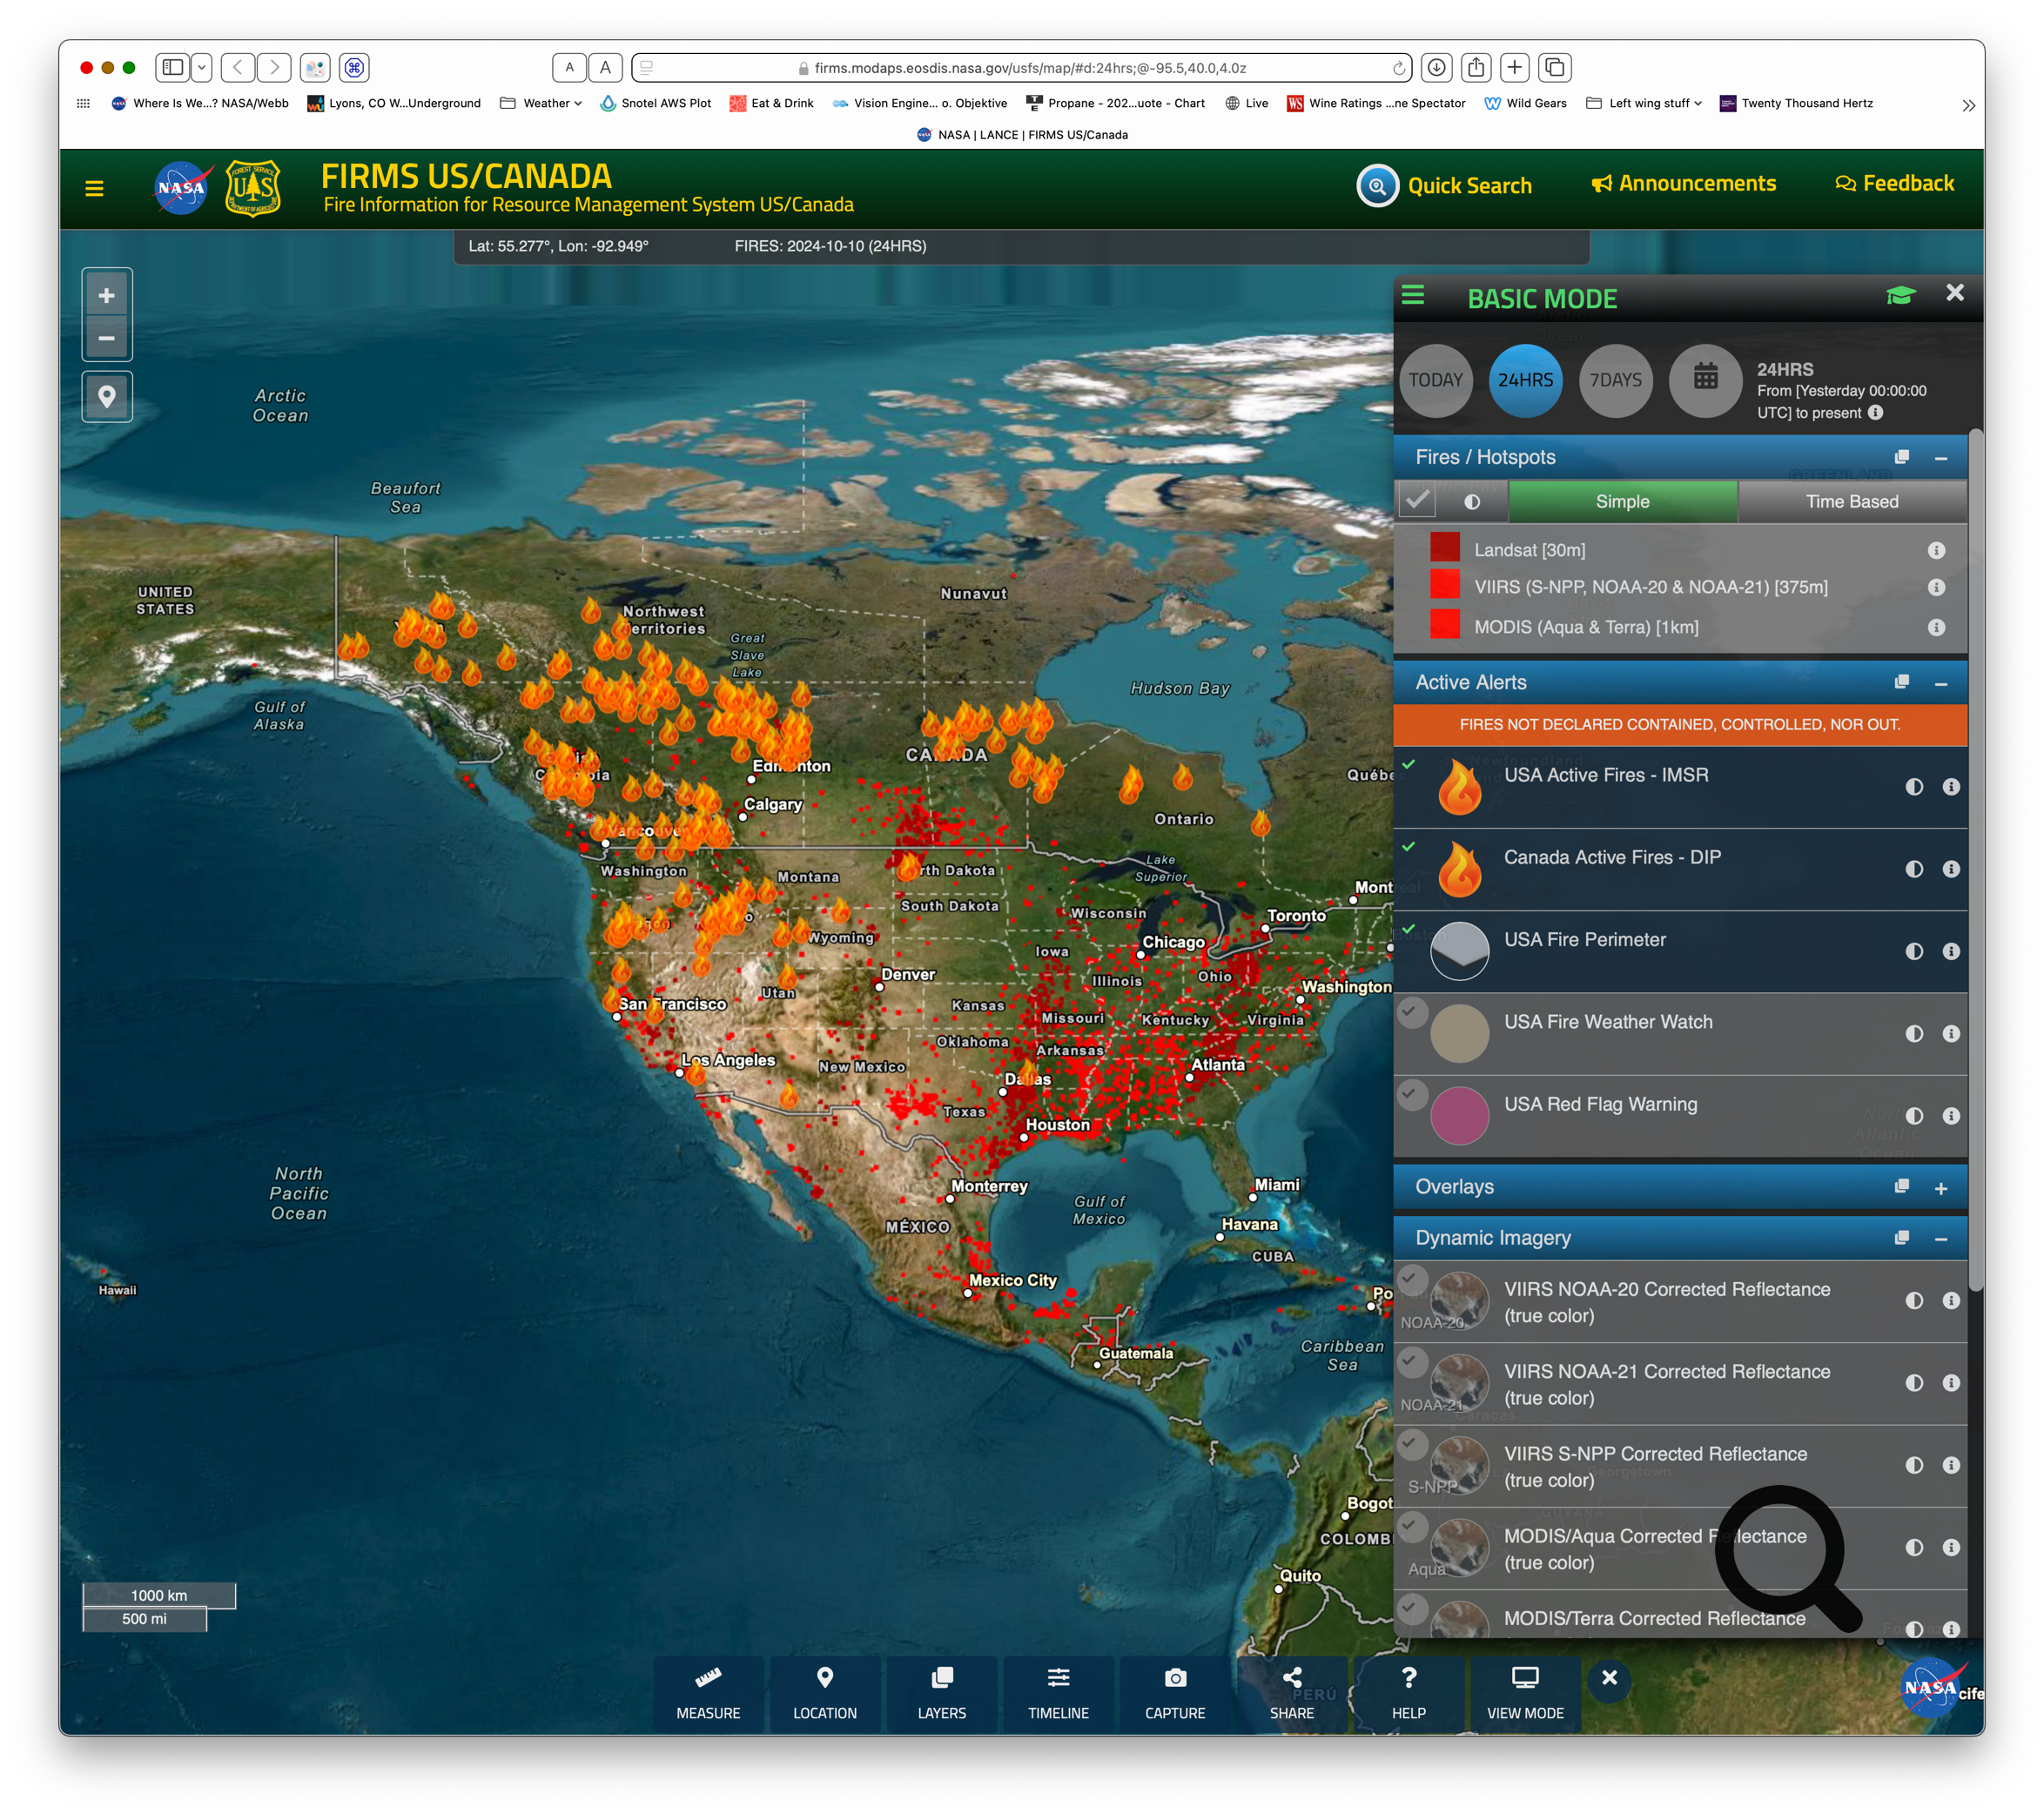Enable USA Fire Weather Watch checkbox

click(x=1411, y=1012)
